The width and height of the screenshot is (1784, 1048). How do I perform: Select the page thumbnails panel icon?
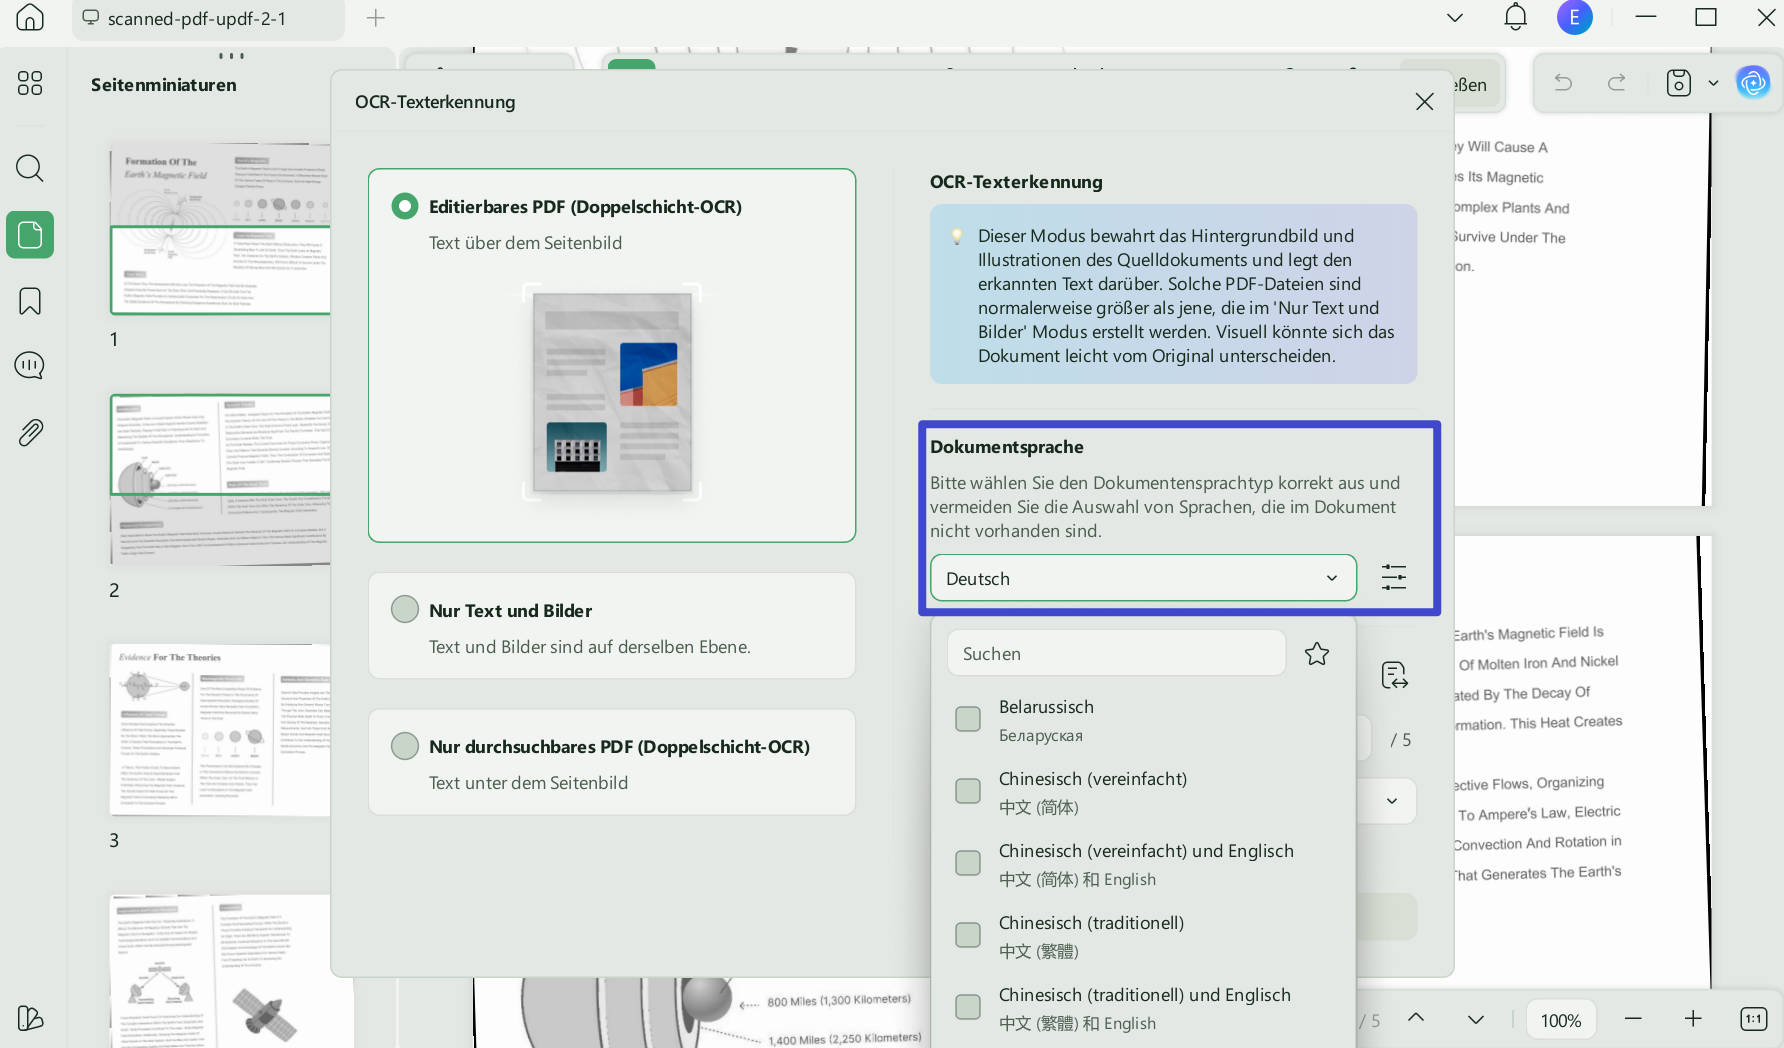tap(30, 235)
